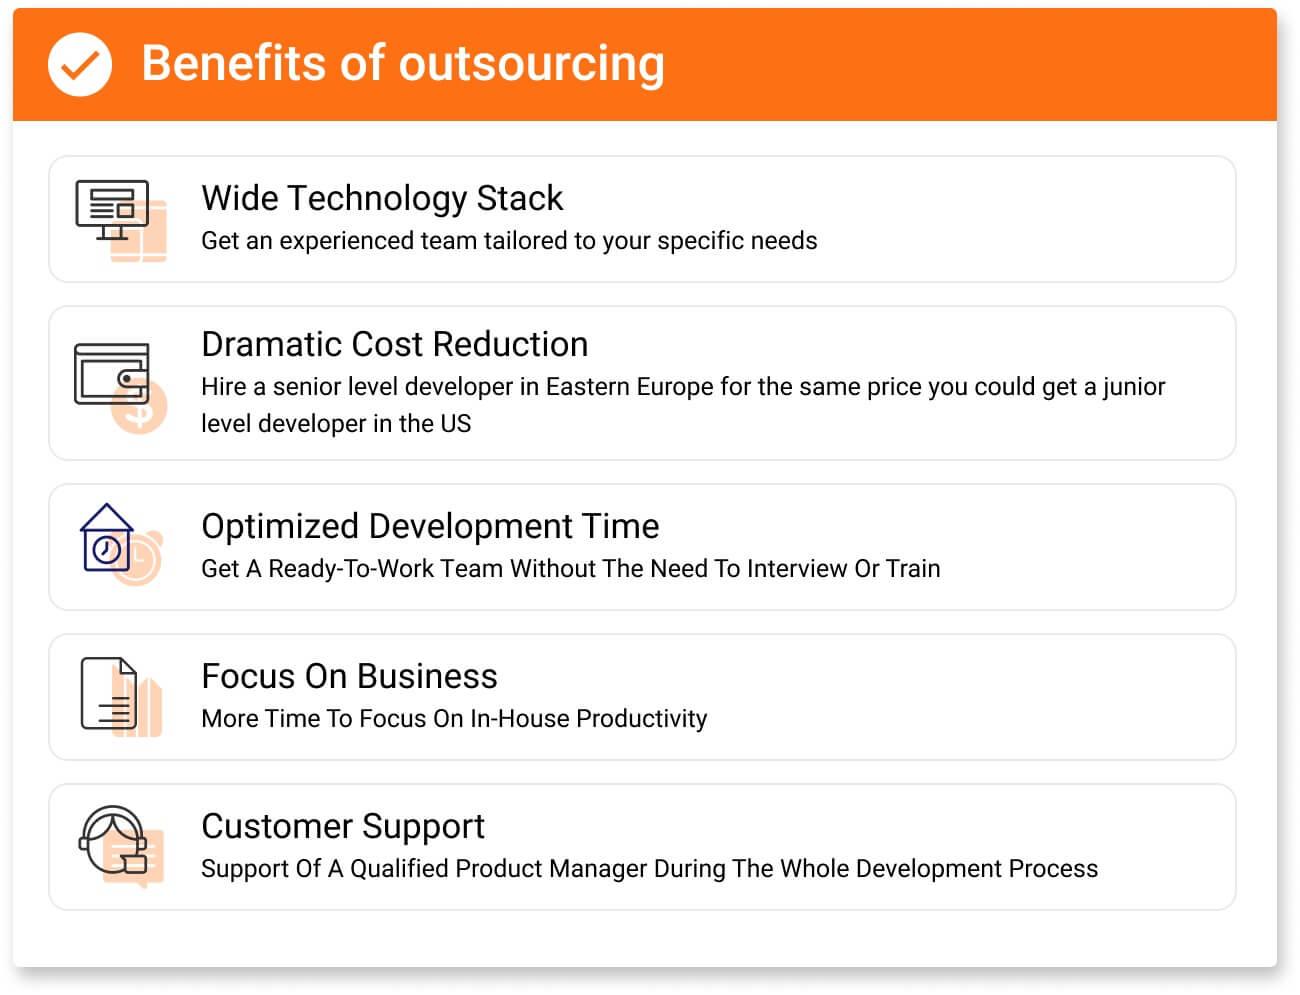The height and width of the screenshot is (995, 1300).
Task: Click the experienced team tailored description text
Action: 509,241
